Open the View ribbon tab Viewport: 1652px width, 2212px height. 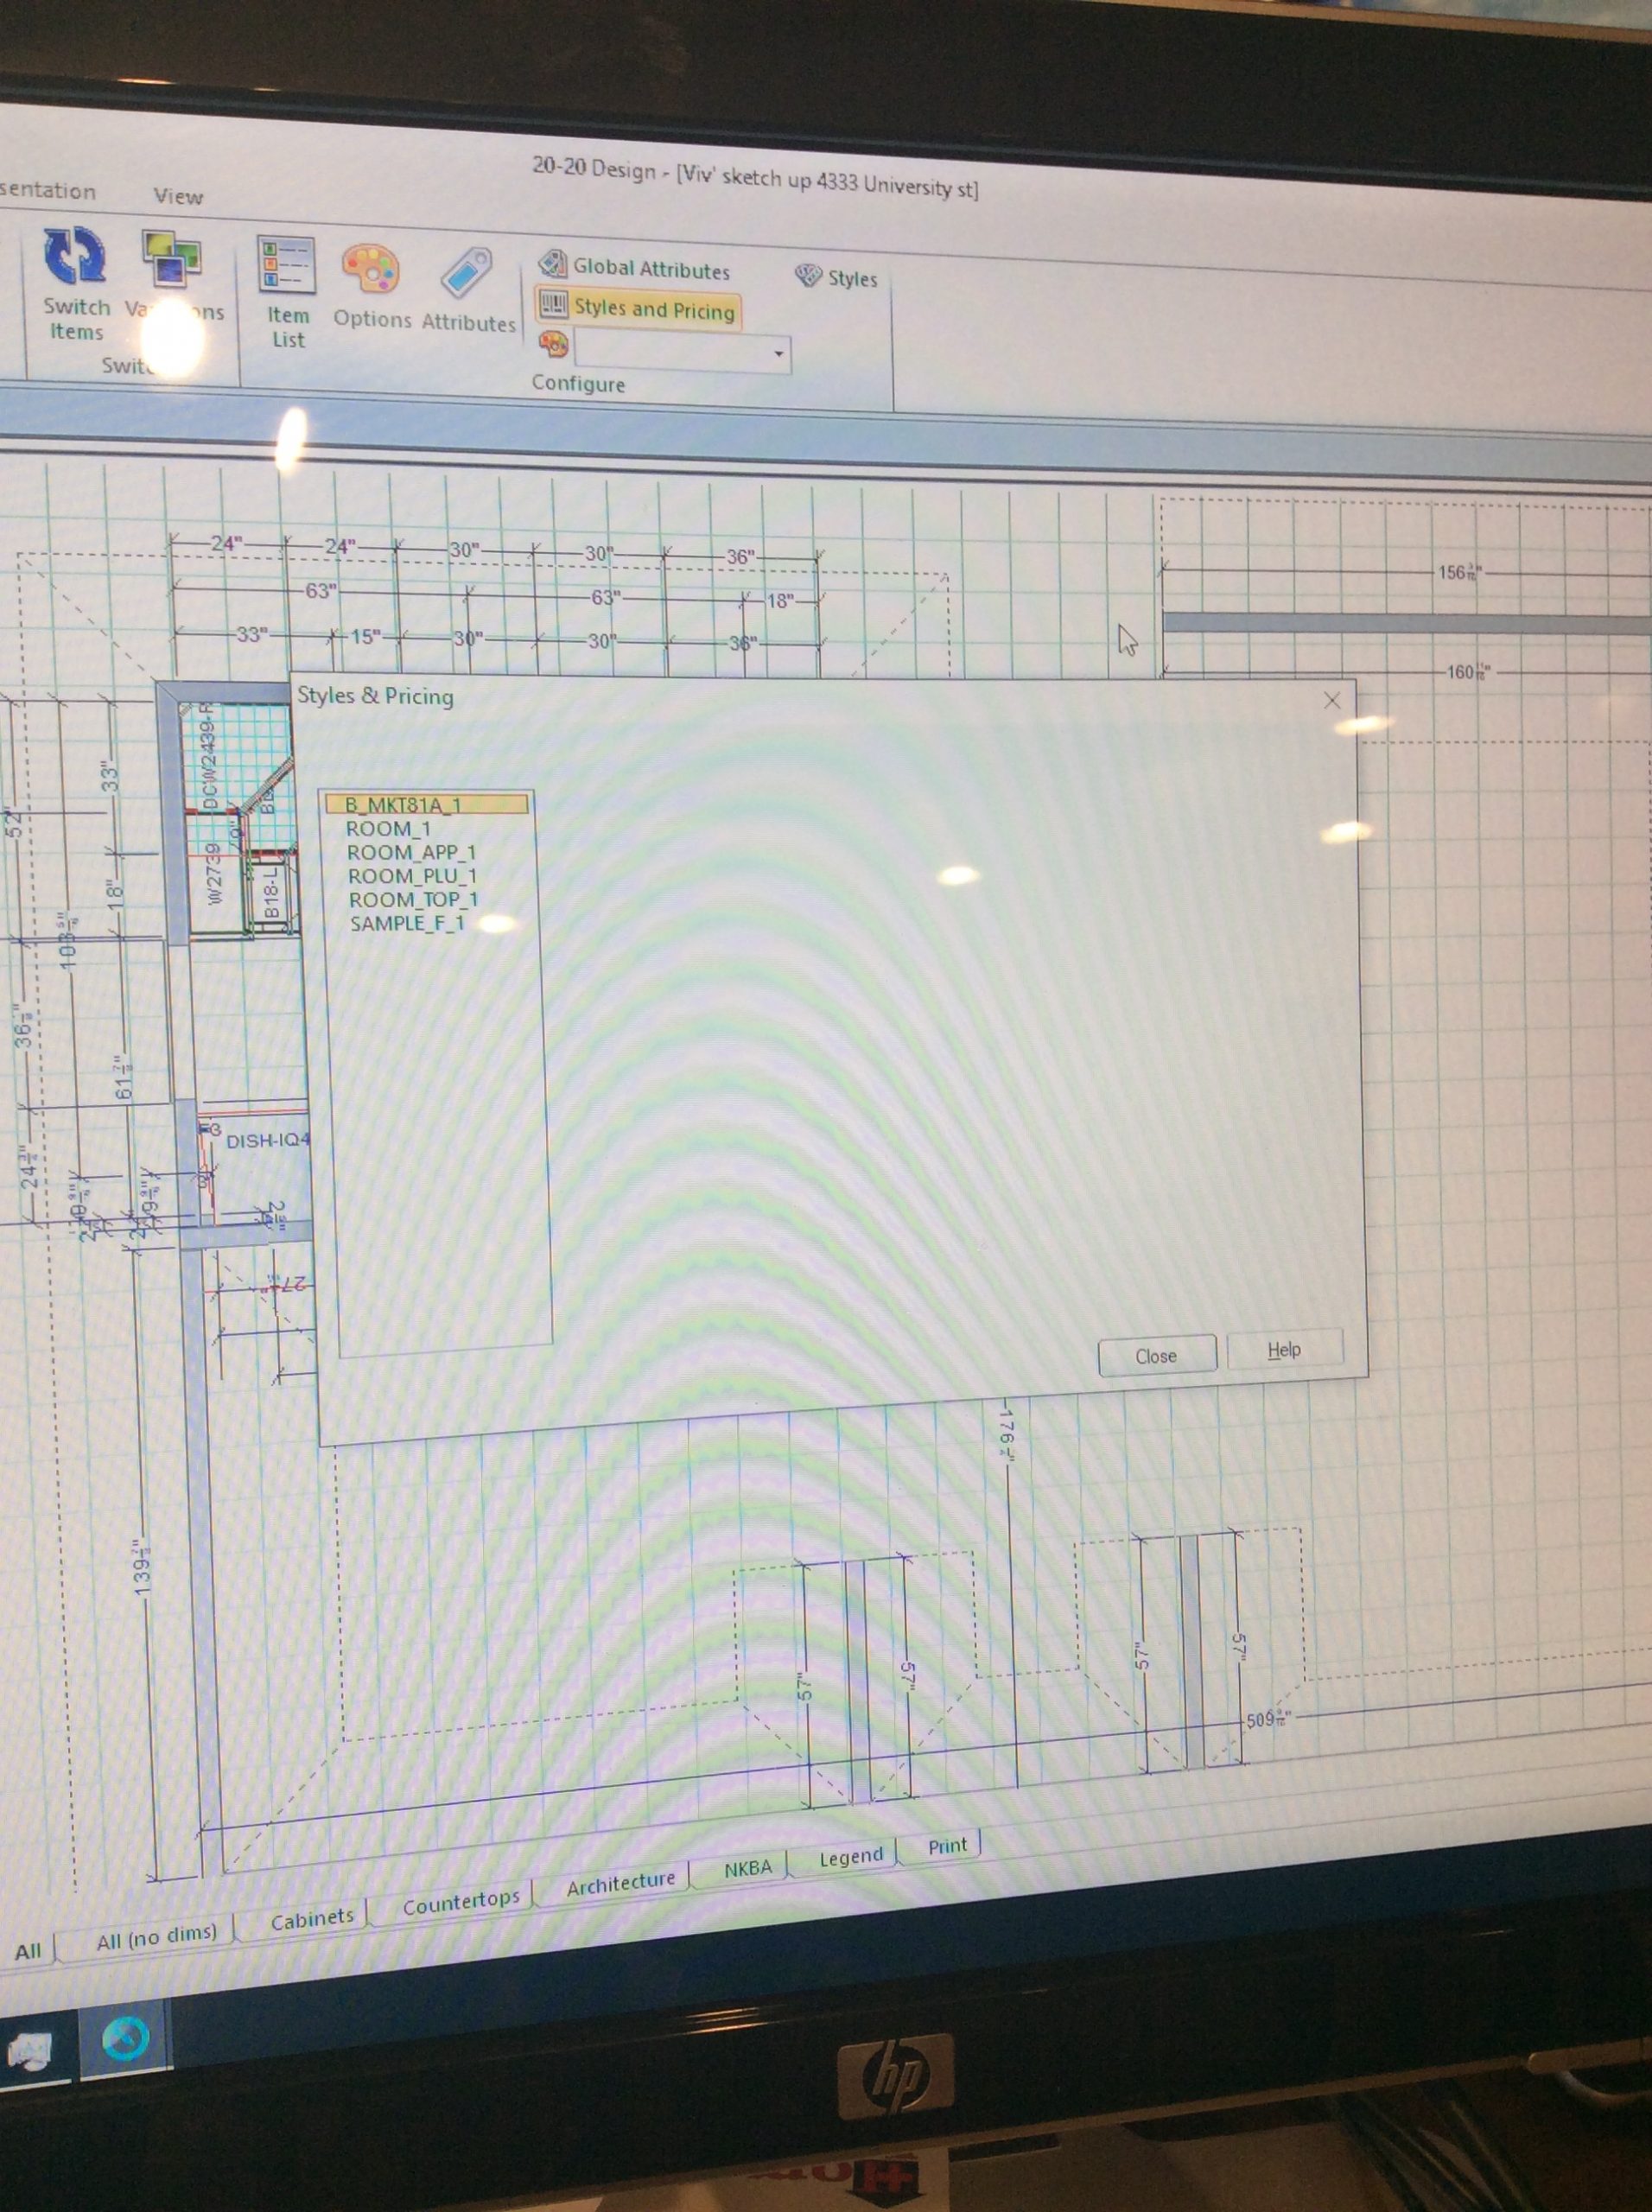click(x=178, y=196)
